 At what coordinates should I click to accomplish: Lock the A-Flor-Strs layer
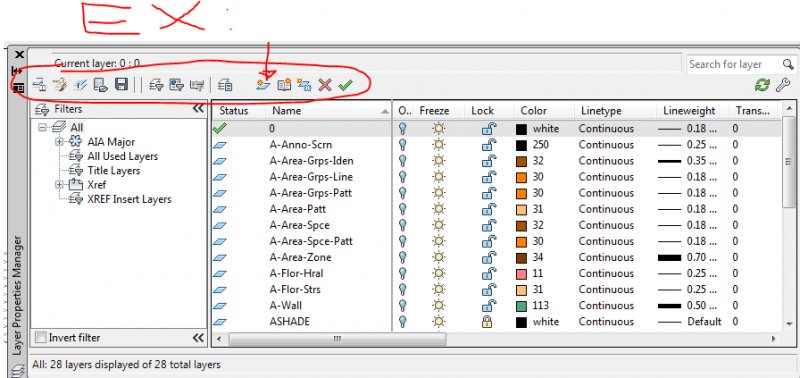(489, 289)
